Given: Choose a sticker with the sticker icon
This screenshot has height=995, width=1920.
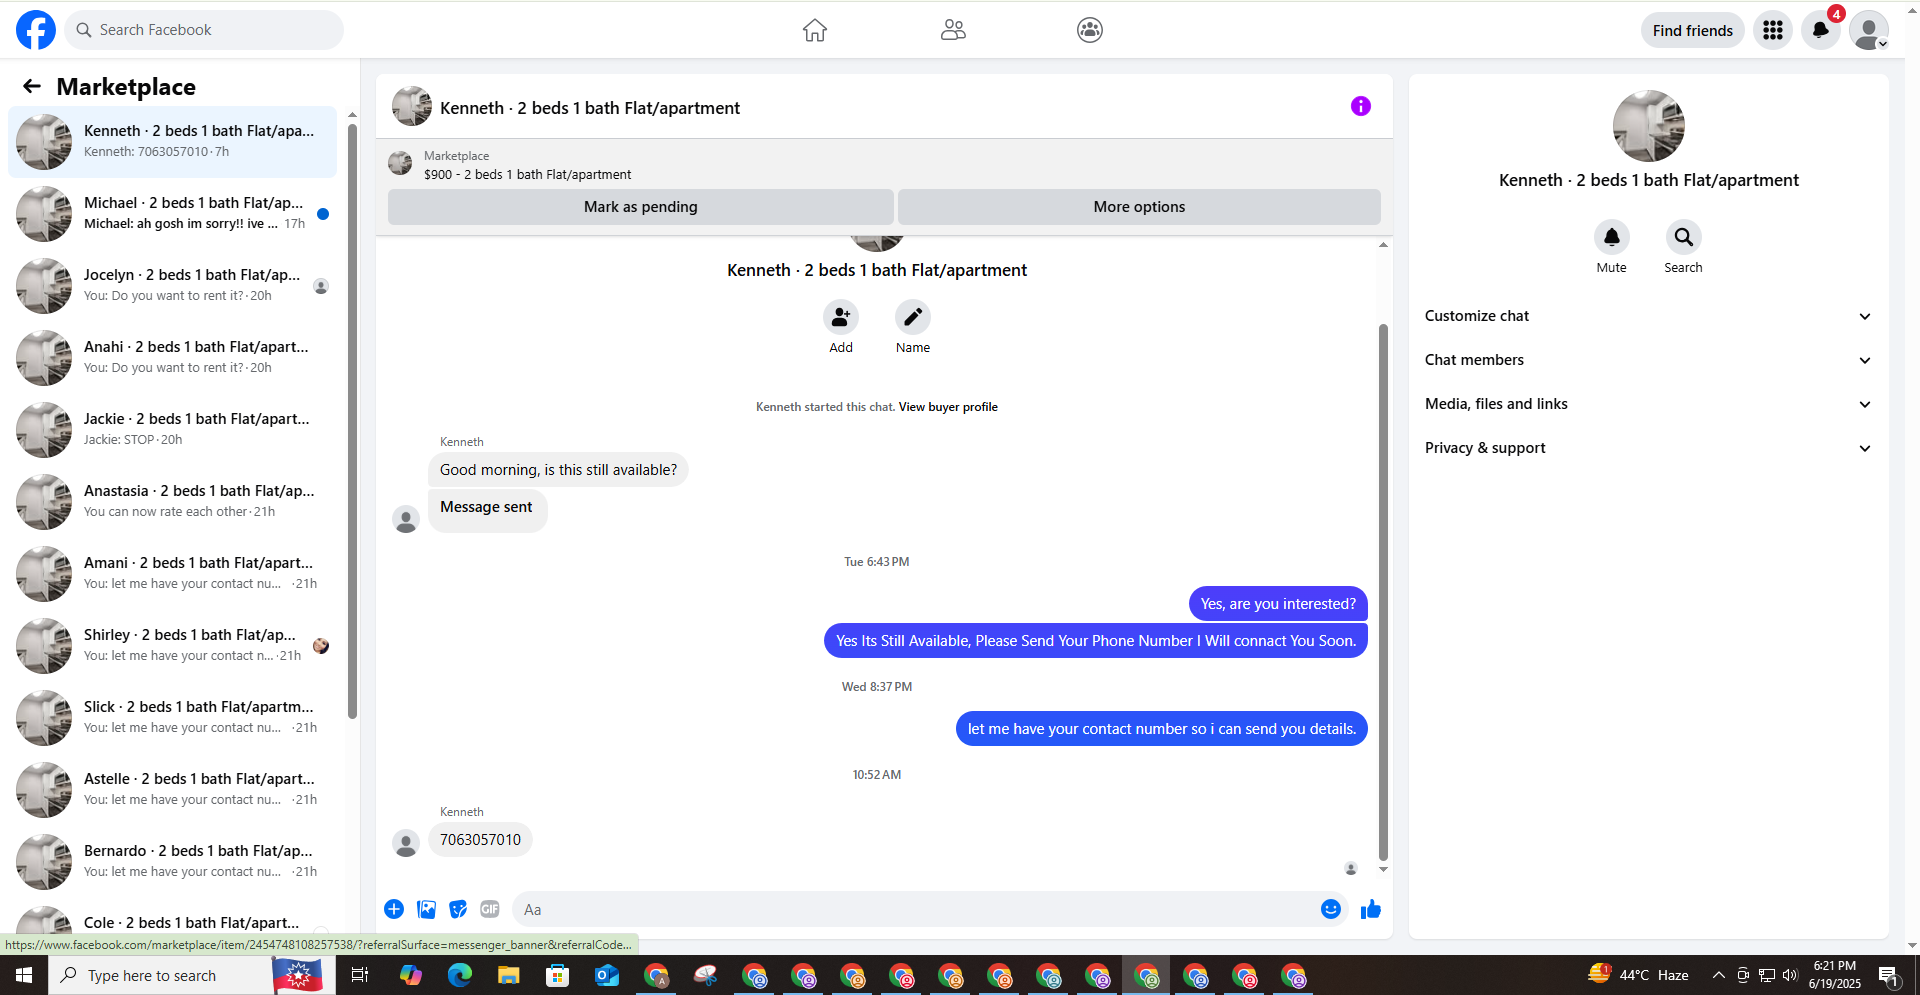Looking at the screenshot, I should [458, 909].
